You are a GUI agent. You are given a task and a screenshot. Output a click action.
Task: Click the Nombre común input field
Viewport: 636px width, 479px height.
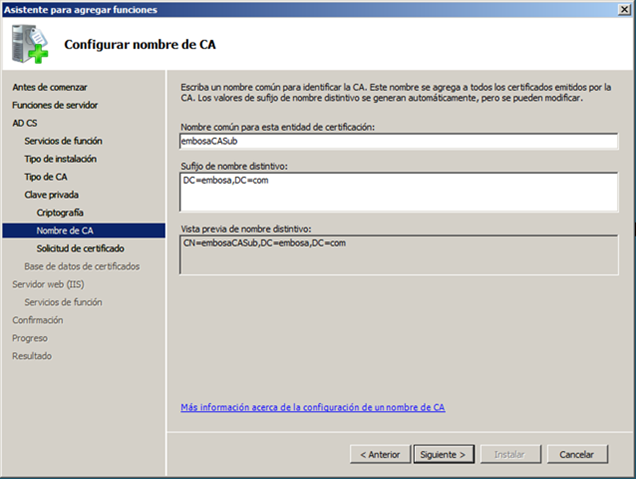(398, 141)
